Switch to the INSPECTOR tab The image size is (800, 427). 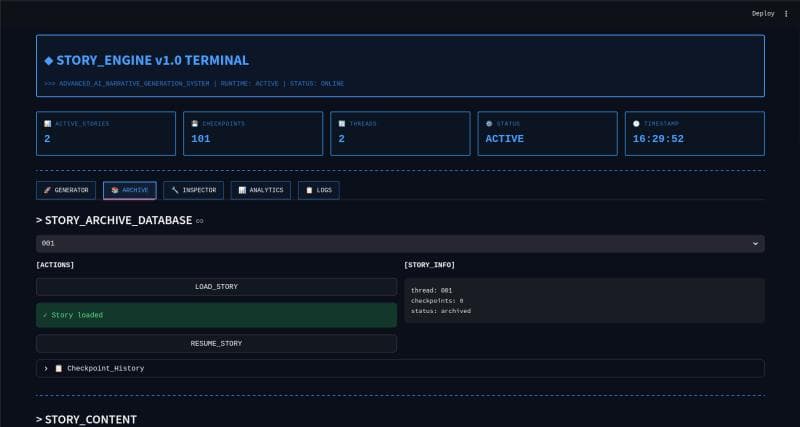[193, 190]
